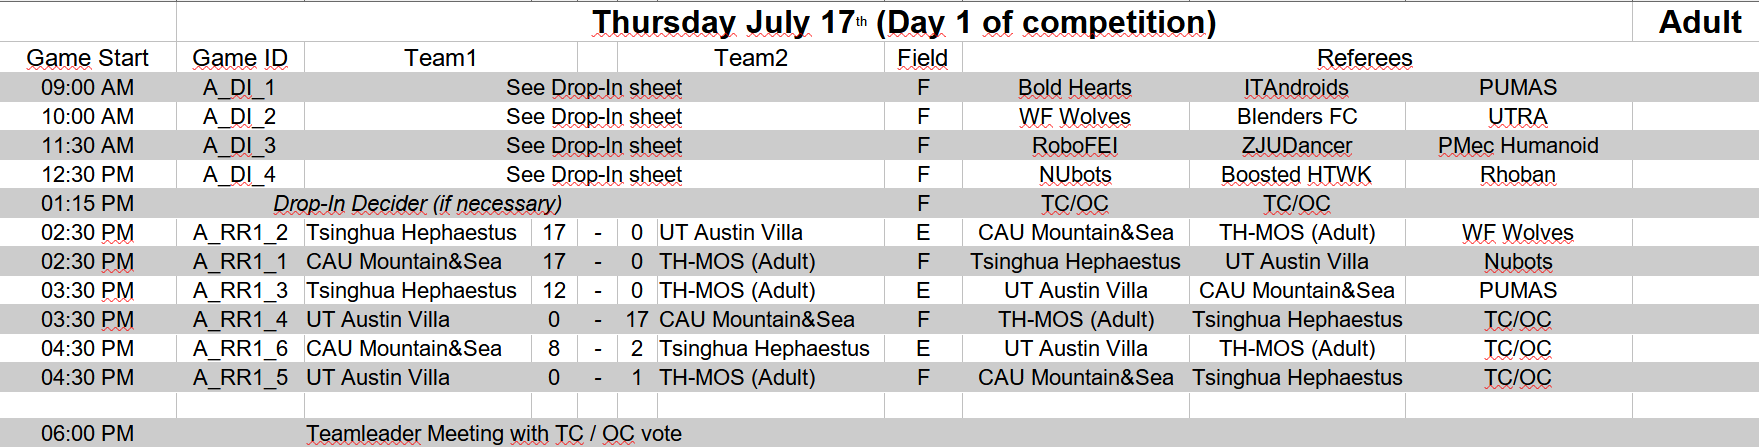Click the Drop-In Decider (if necessary) cell
Image resolution: width=1759 pixels, height=447 pixels.
(x=418, y=203)
